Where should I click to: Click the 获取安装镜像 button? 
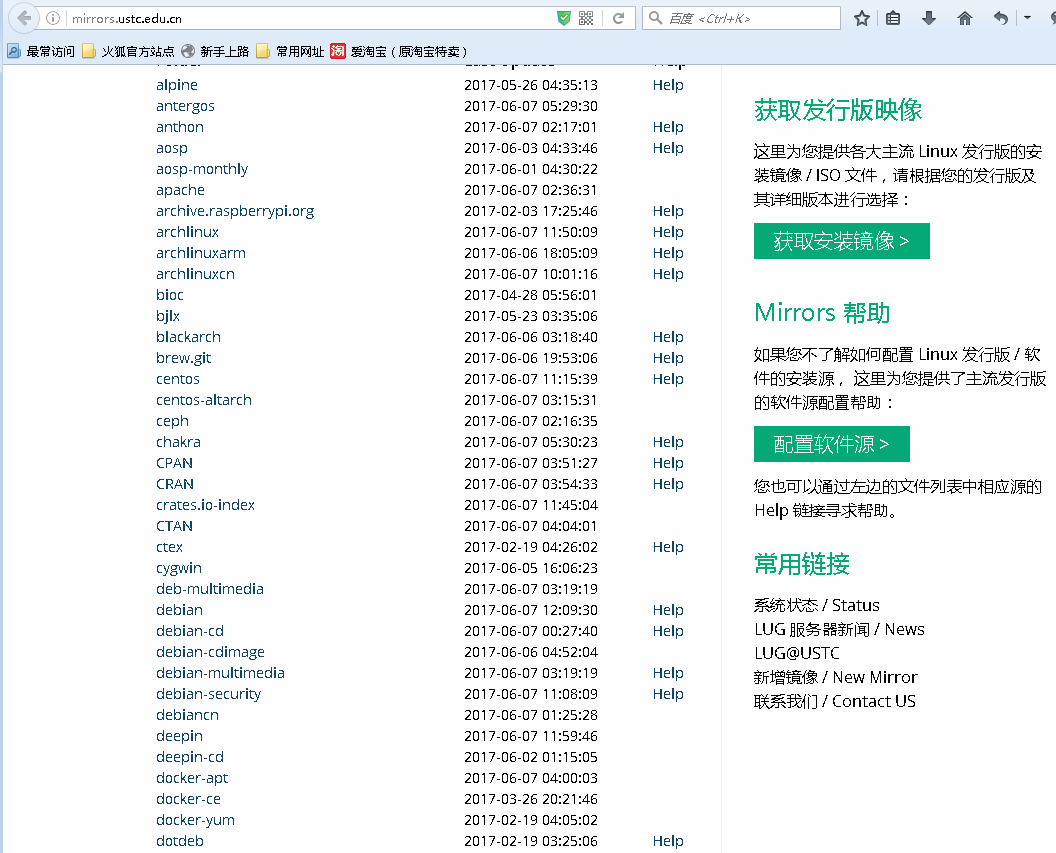point(841,241)
